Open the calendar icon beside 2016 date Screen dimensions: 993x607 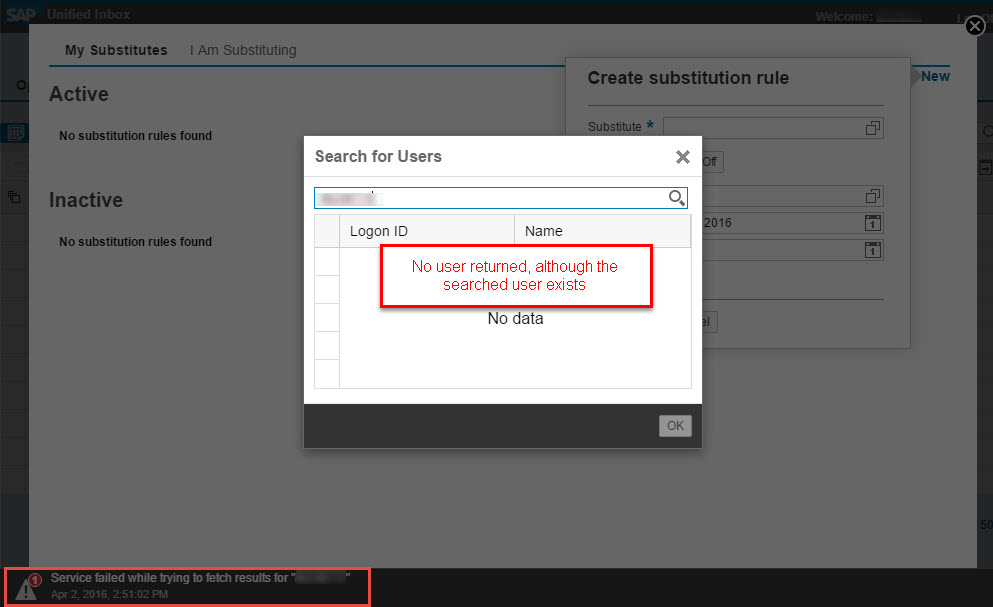pos(873,223)
